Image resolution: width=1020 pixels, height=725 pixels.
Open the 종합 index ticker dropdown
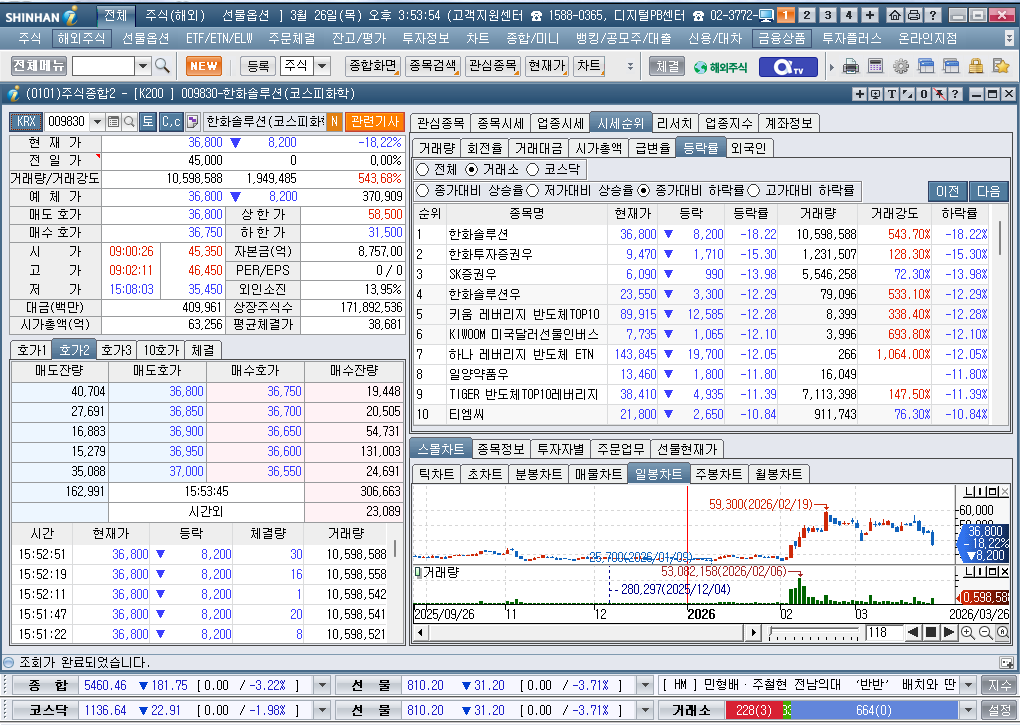point(322,685)
